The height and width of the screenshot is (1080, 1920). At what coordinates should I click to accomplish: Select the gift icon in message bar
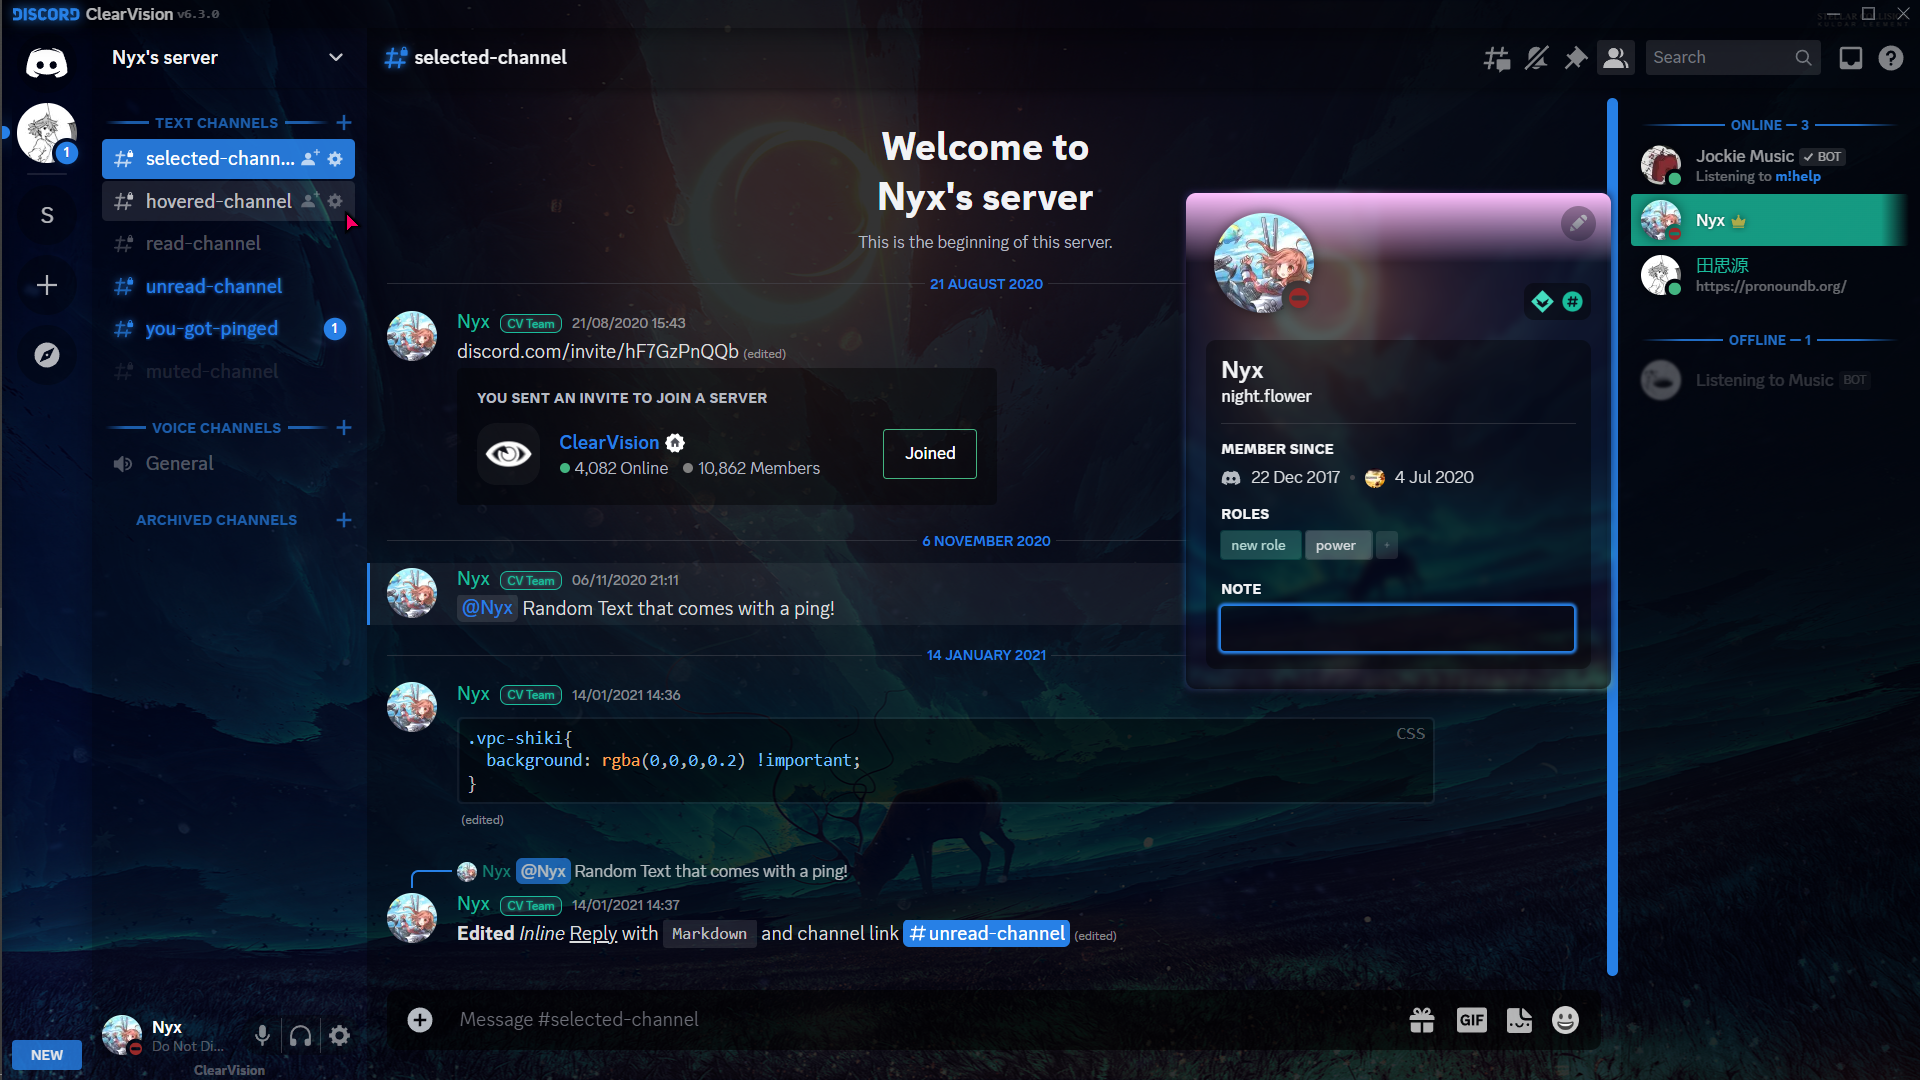pyautogui.click(x=1422, y=1019)
